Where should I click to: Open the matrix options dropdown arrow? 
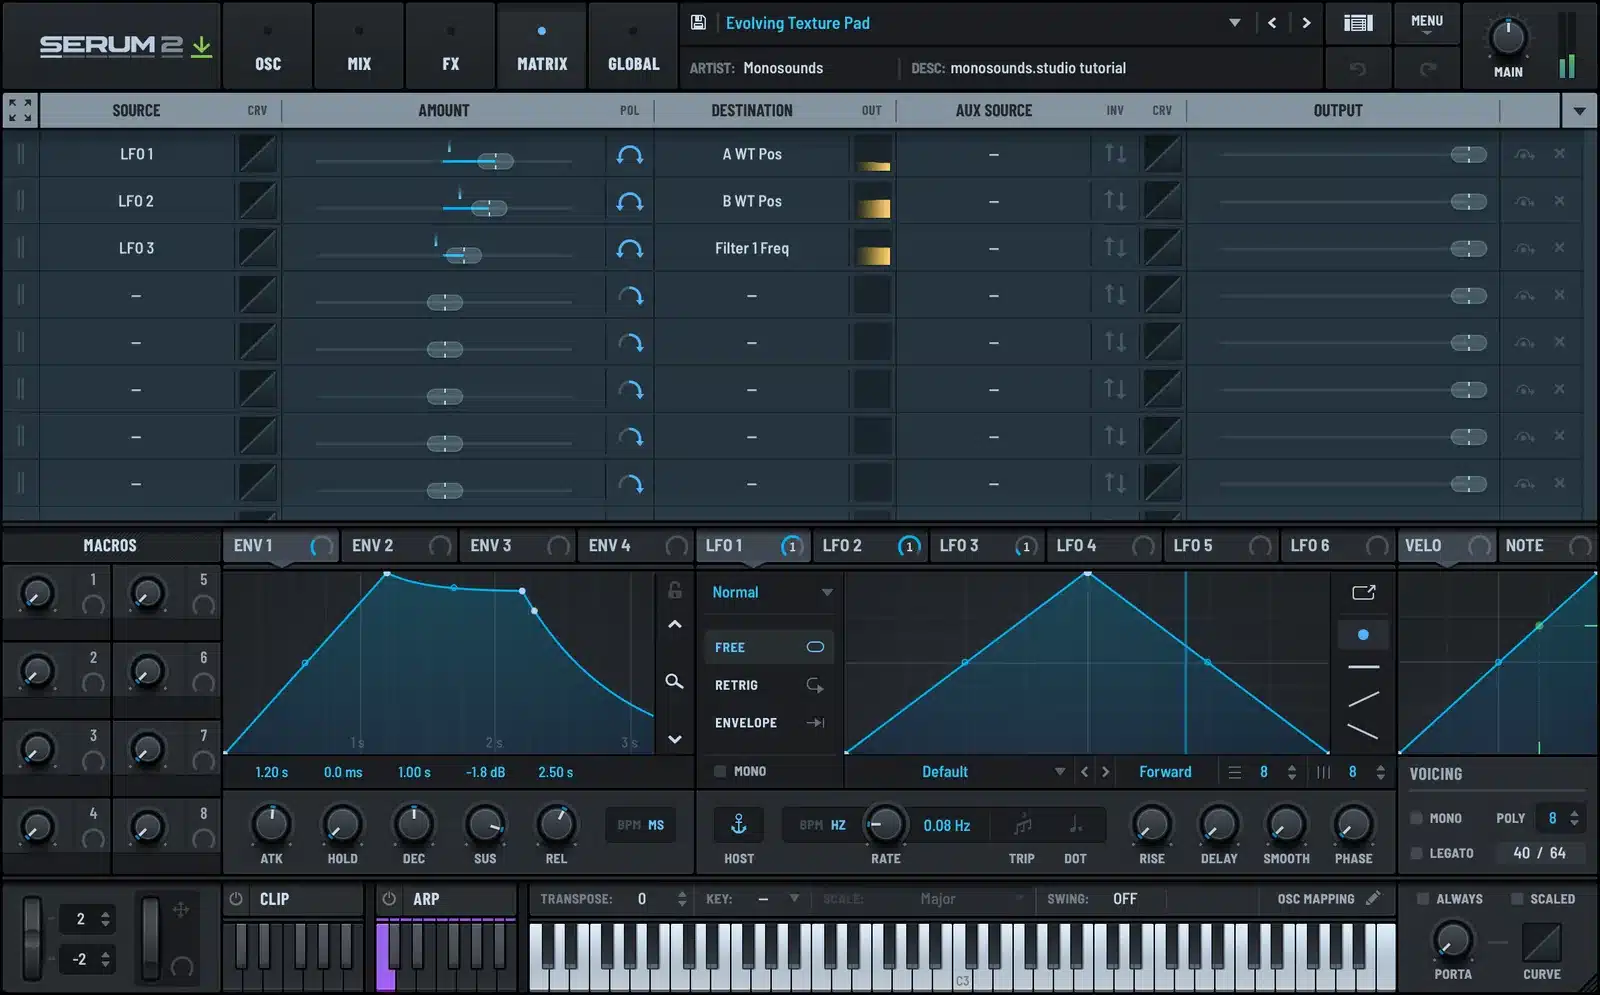(x=1579, y=111)
